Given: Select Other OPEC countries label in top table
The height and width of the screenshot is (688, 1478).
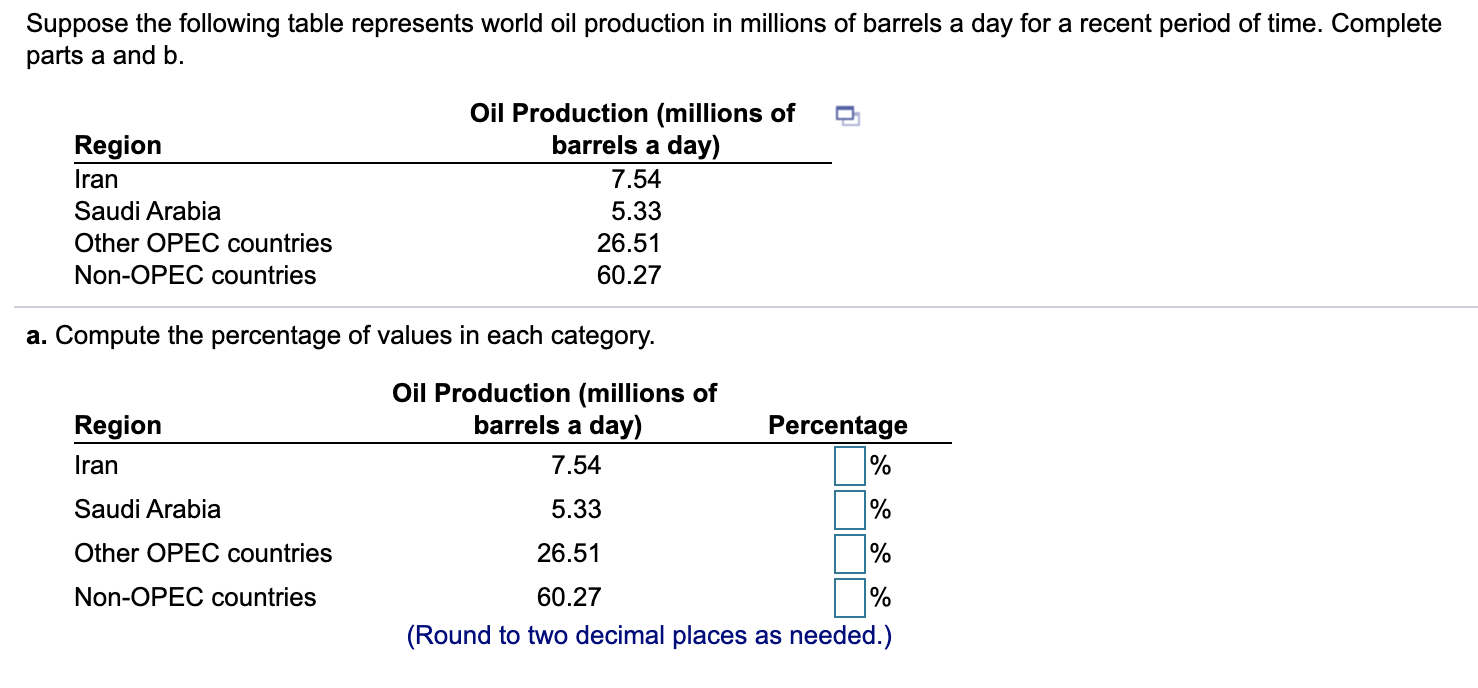Looking at the screenshot, I should pyautogui.click(x=203, y=244).
